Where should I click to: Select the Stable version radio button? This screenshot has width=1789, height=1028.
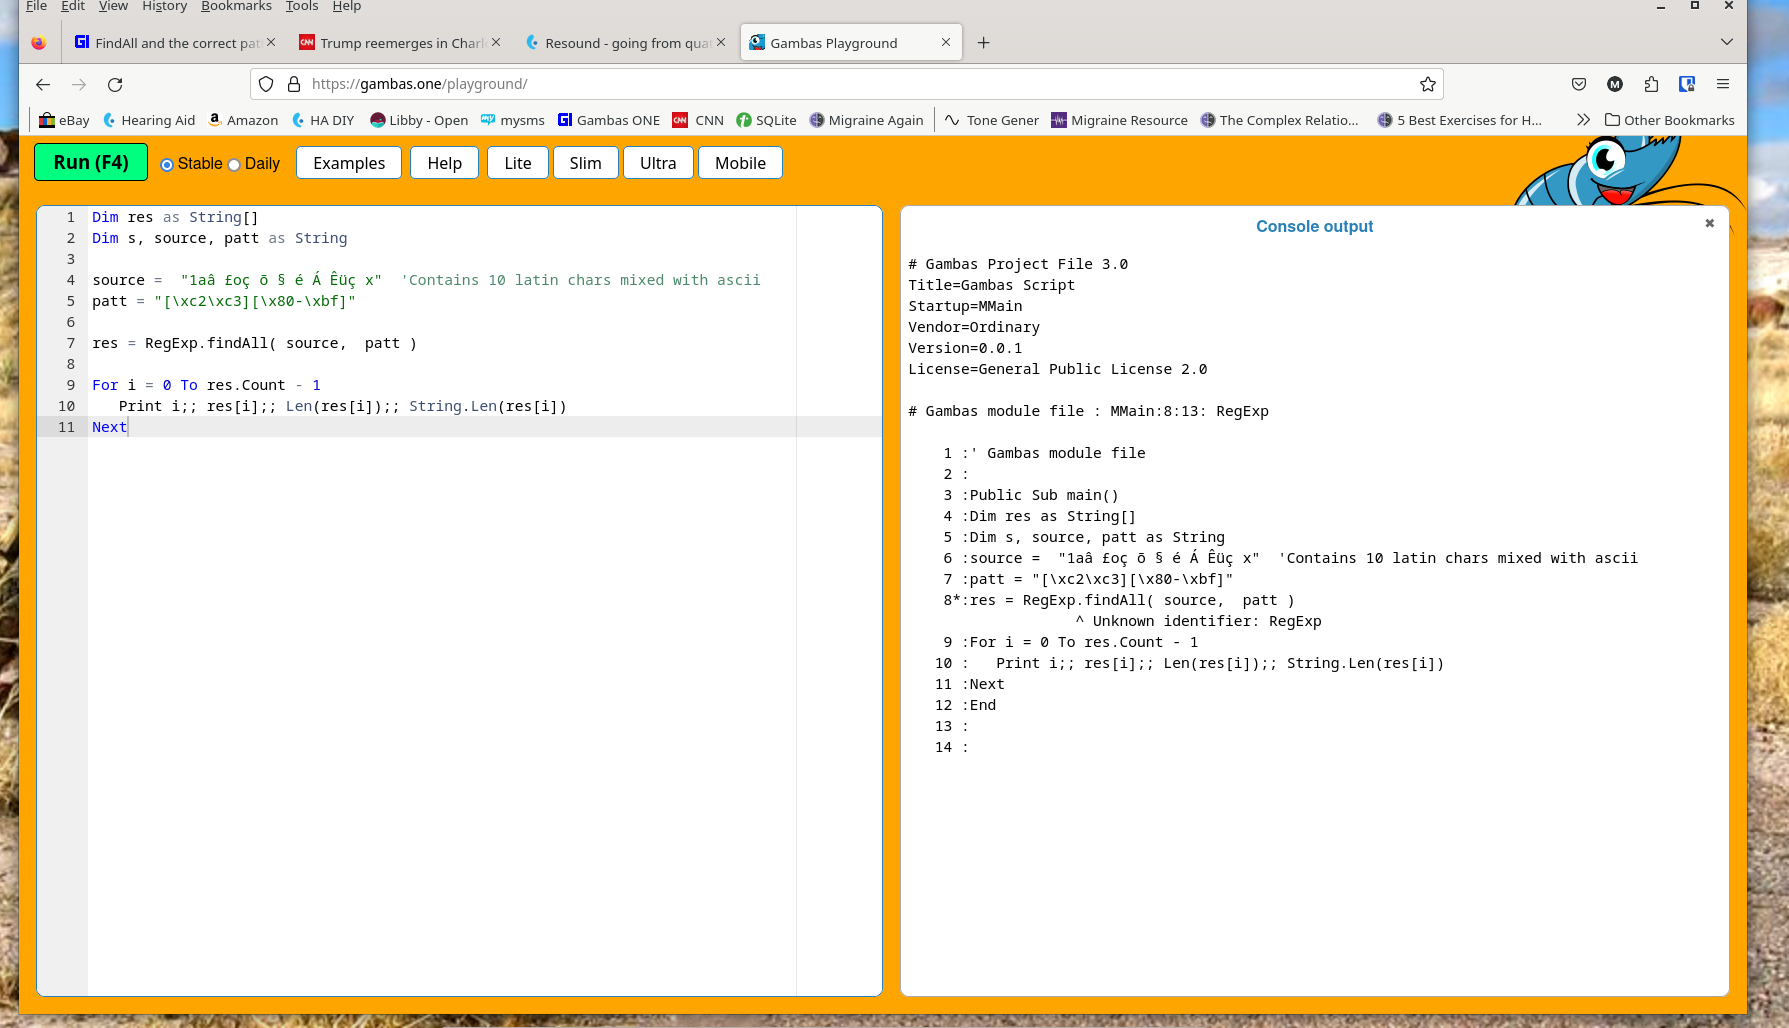[167, 165]
